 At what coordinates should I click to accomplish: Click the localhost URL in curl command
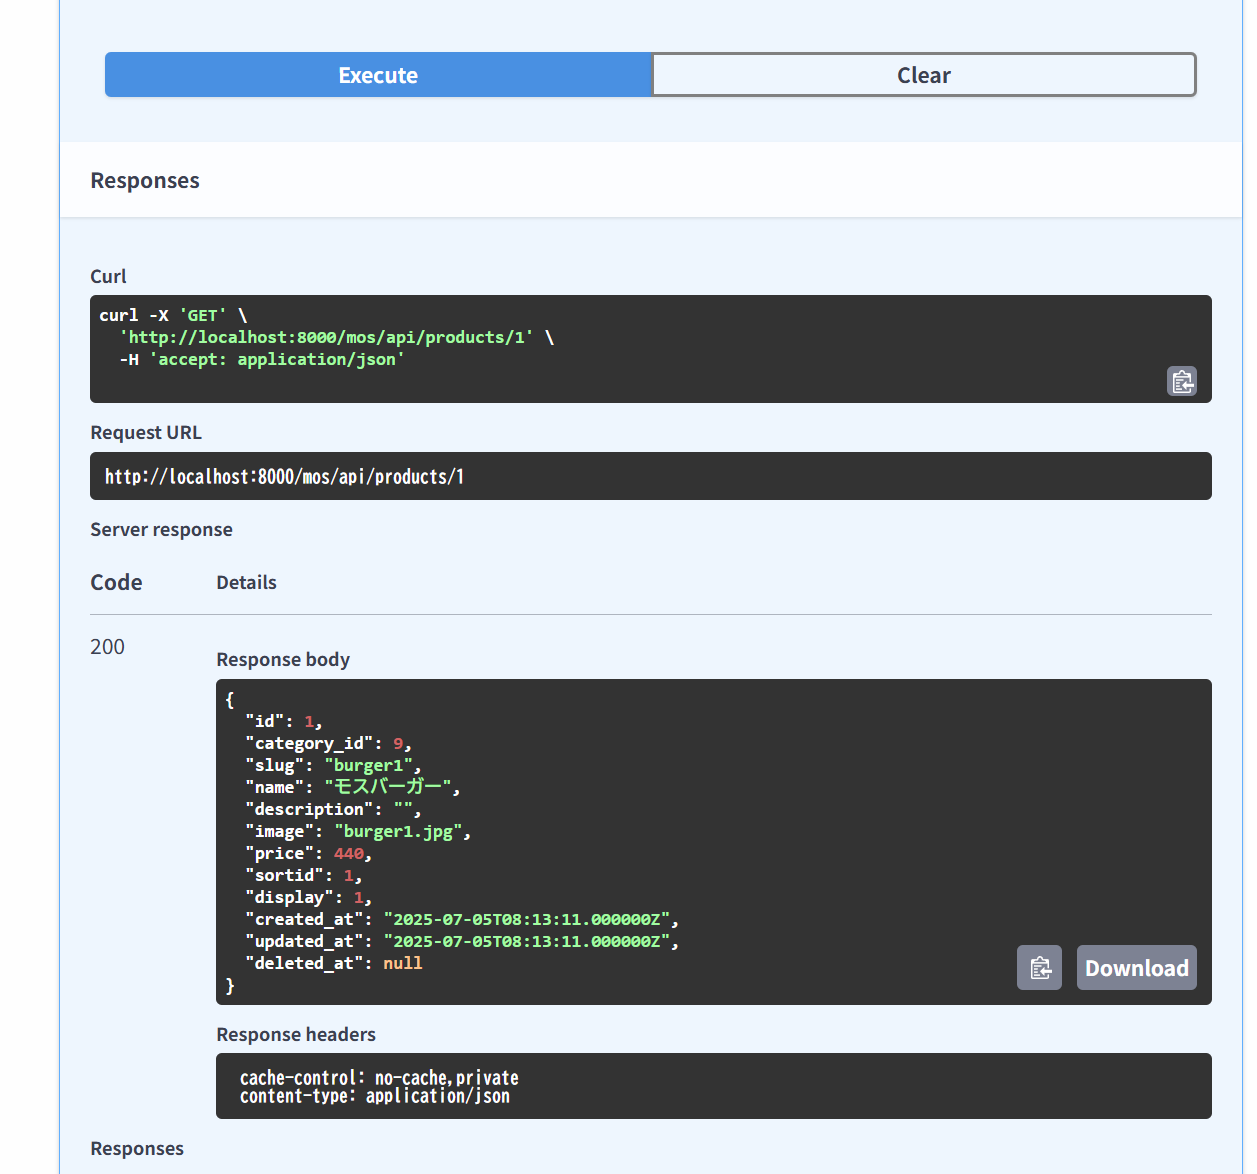(326, 338)
